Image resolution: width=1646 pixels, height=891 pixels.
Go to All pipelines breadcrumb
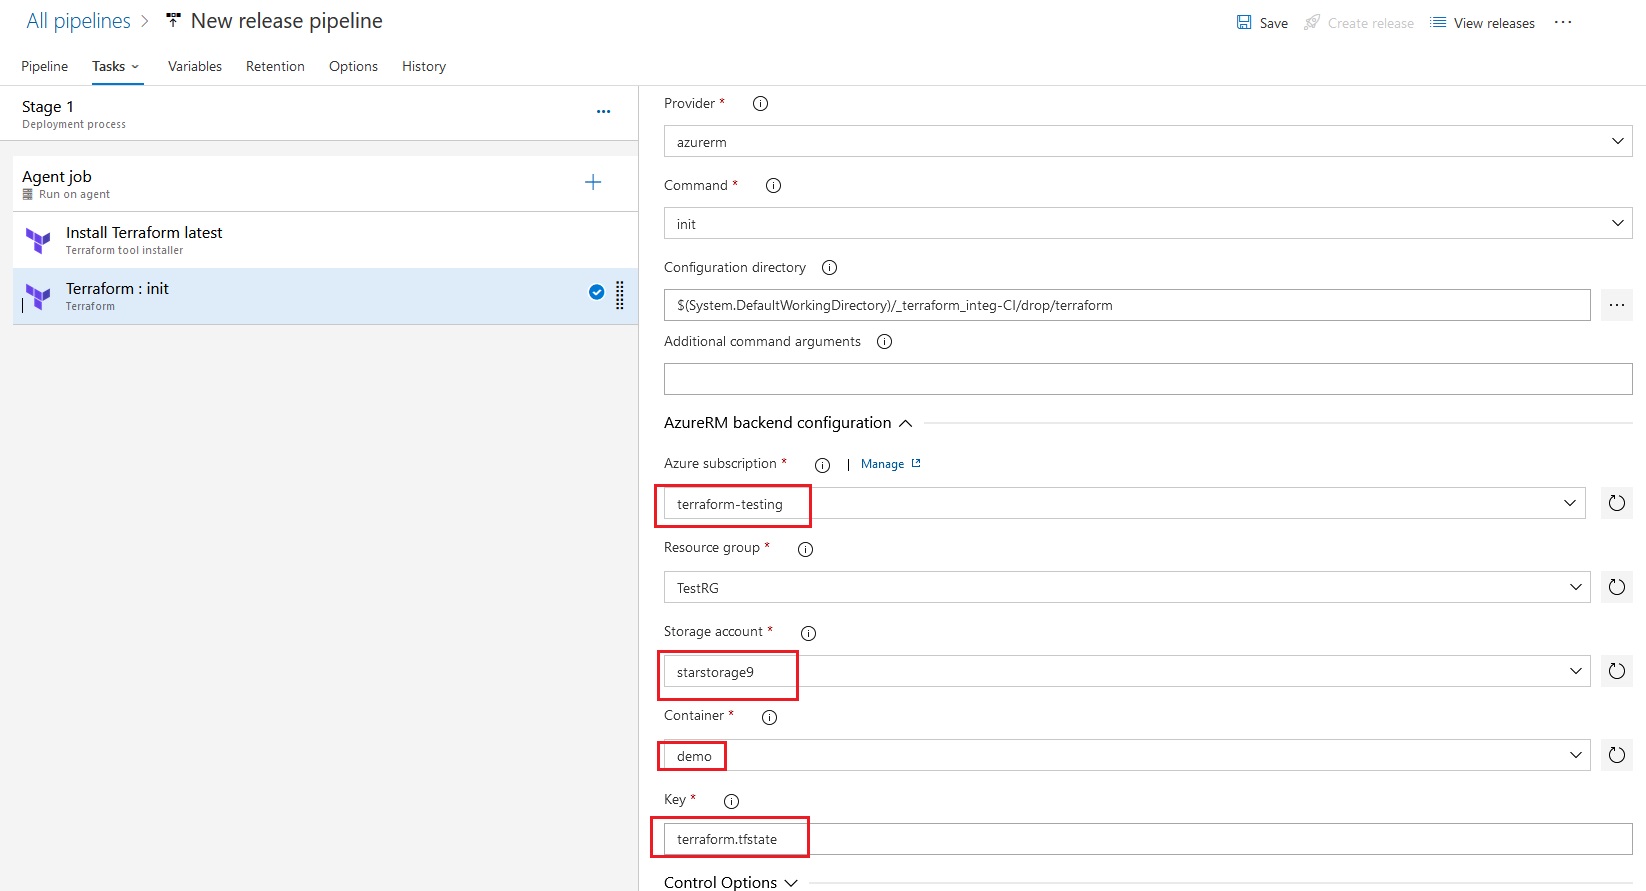click(x=78, y=21)
